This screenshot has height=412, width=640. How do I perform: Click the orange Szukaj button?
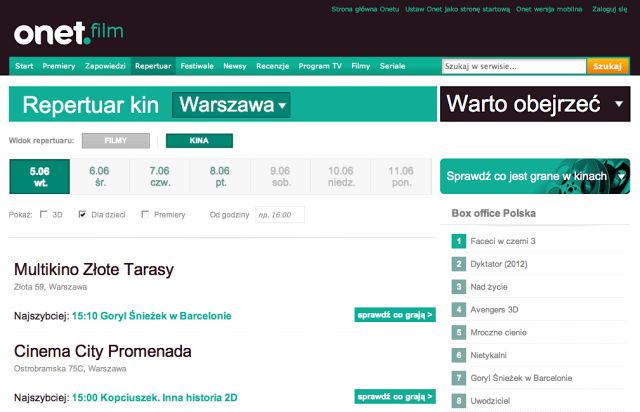click(607, 66)
